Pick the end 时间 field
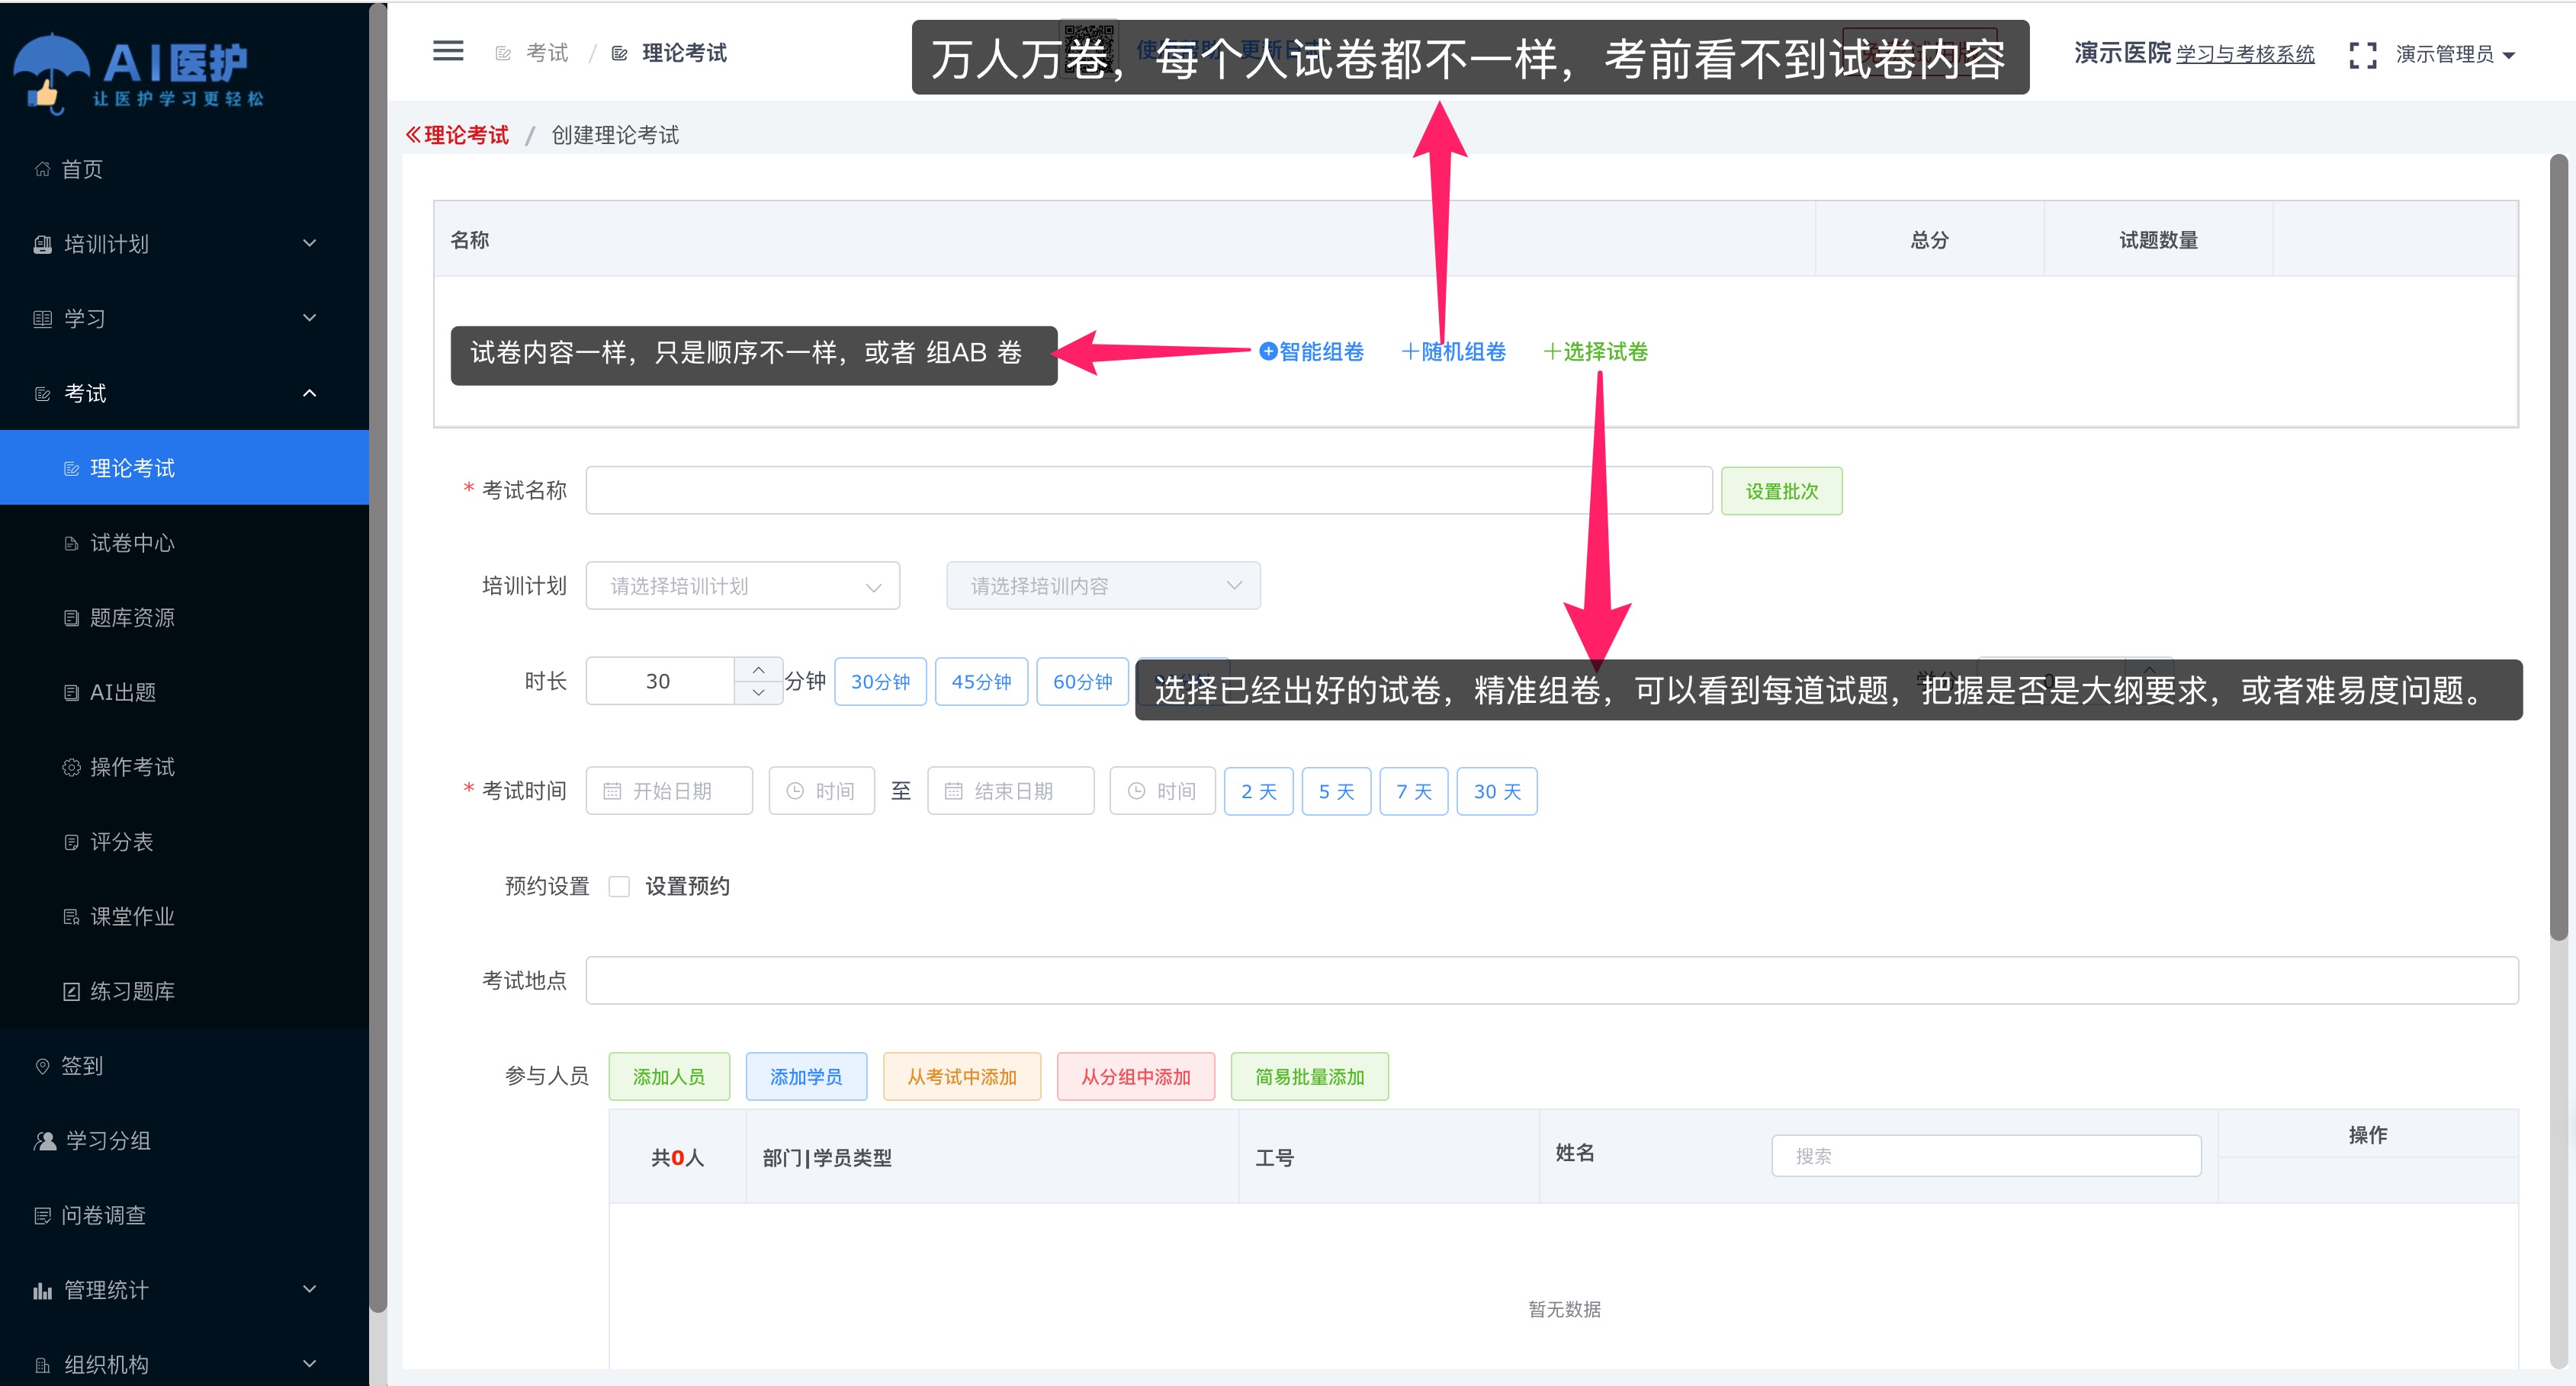The width and height of the screenshot is (2576, 1386). [1162, 791]
